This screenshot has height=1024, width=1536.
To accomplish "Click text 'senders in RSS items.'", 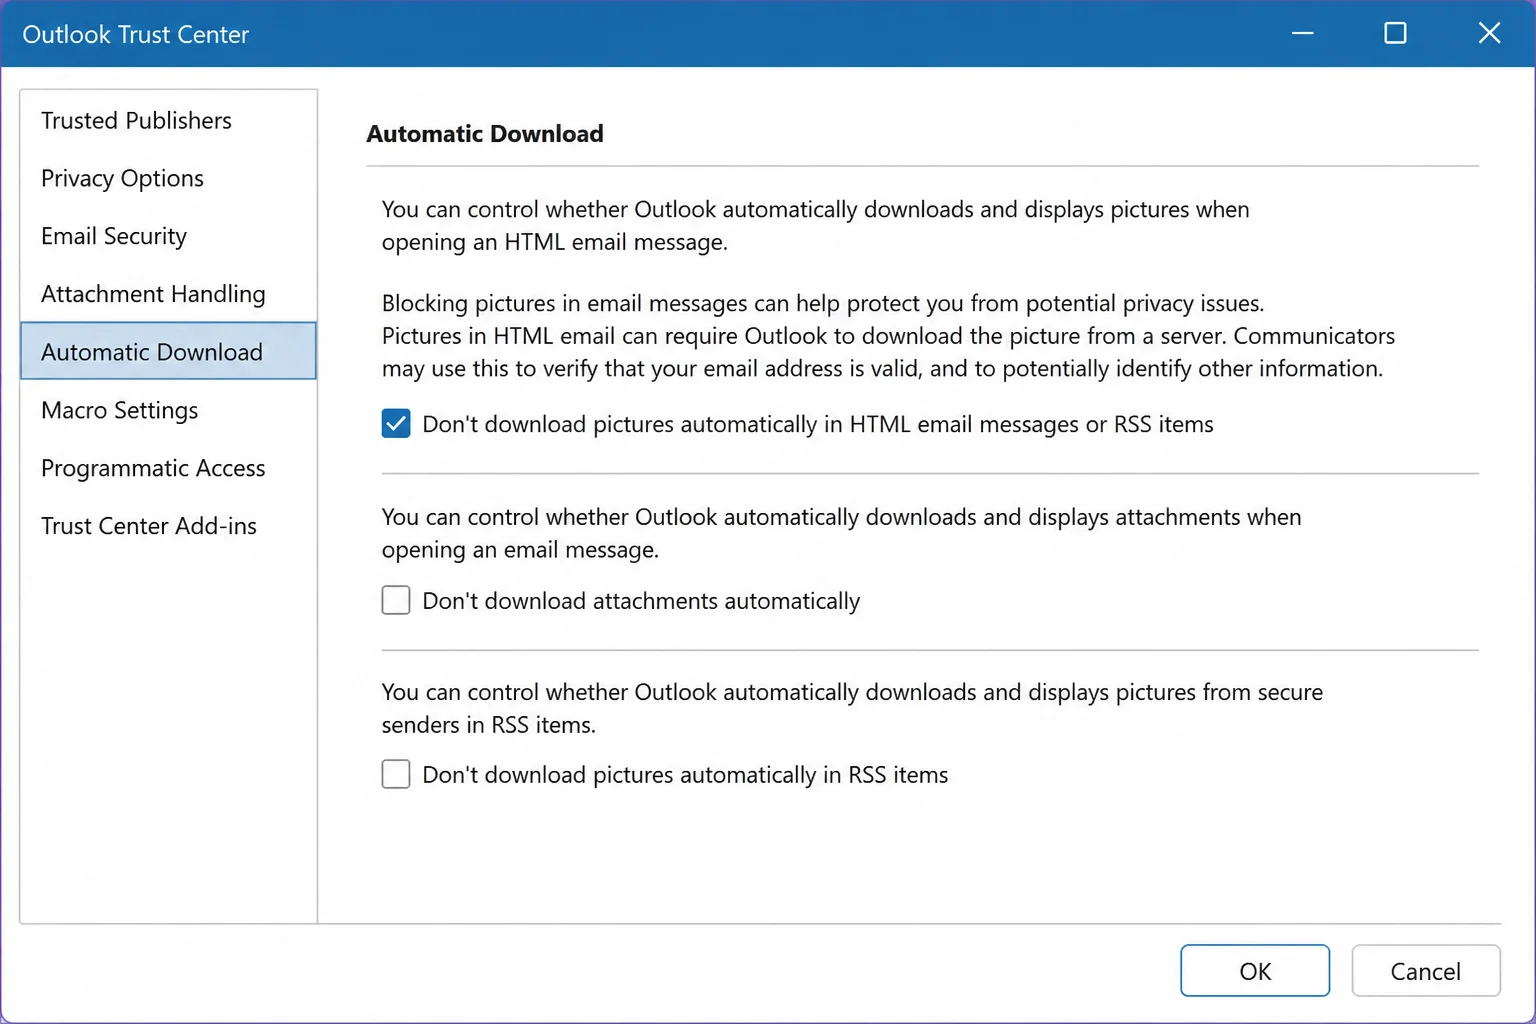I will click(x=488, y=725).
